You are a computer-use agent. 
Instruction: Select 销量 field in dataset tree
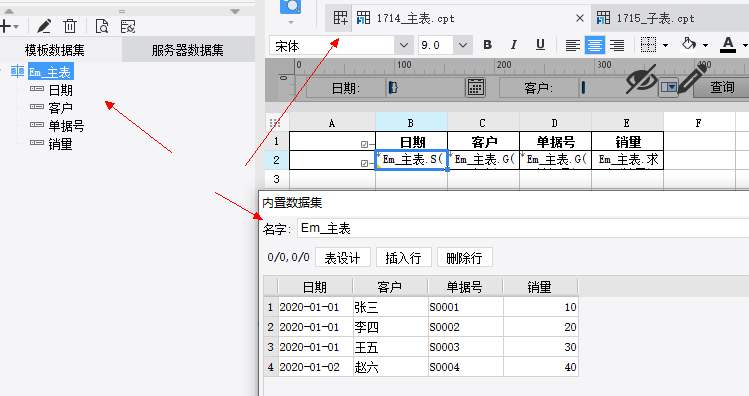tap(61, 144)
